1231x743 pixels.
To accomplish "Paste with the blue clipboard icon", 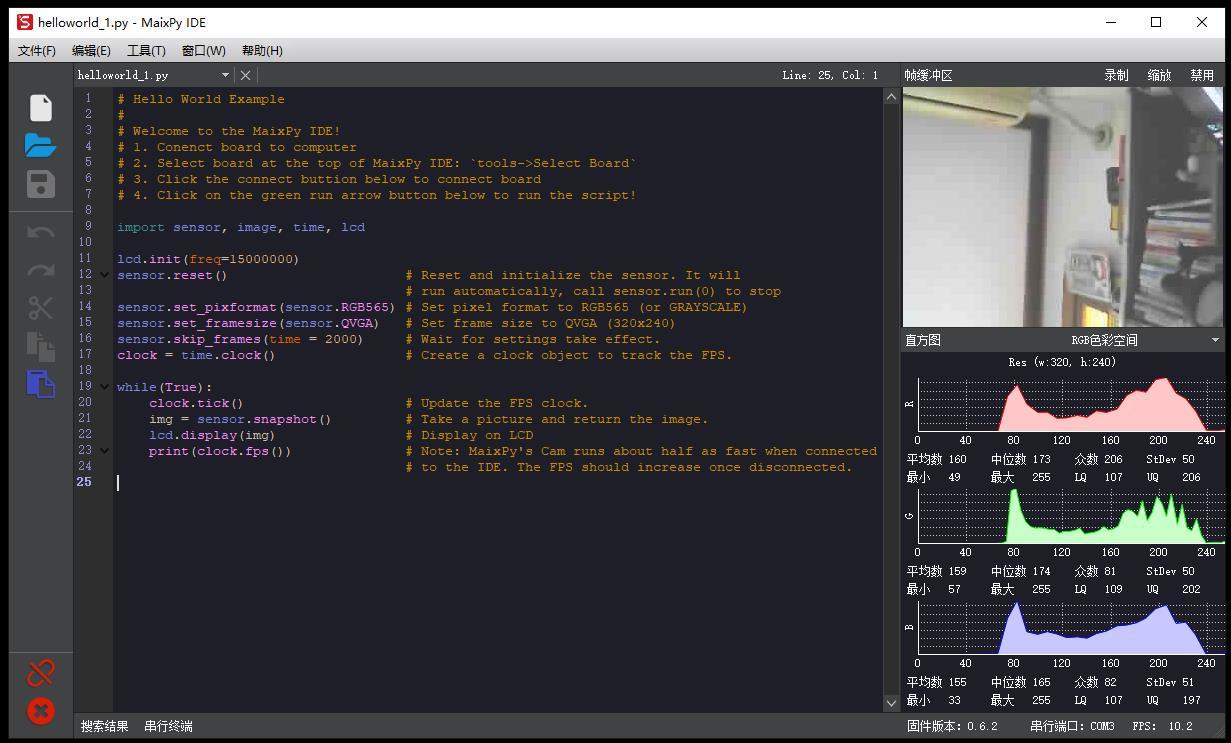I will 40,384.
